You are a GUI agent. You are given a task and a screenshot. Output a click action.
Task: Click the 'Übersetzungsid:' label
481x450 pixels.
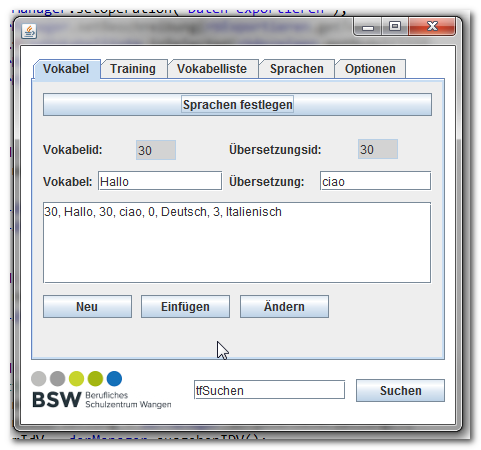pos(275,150)
